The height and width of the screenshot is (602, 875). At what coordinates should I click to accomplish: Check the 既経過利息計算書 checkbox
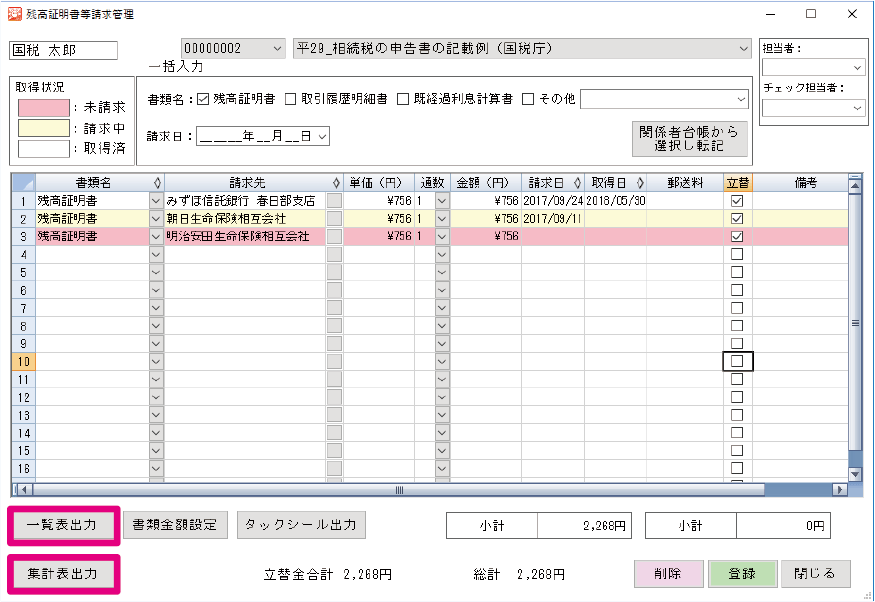coord(403,99)
